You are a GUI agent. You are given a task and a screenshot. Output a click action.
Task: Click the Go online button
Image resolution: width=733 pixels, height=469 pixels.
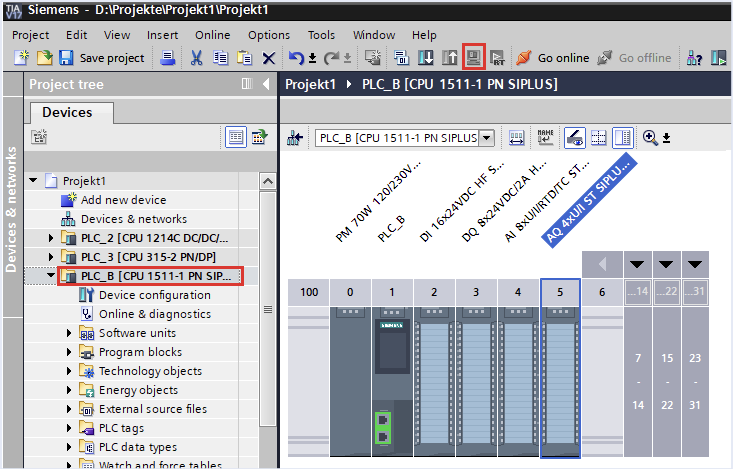pos(553,58)
